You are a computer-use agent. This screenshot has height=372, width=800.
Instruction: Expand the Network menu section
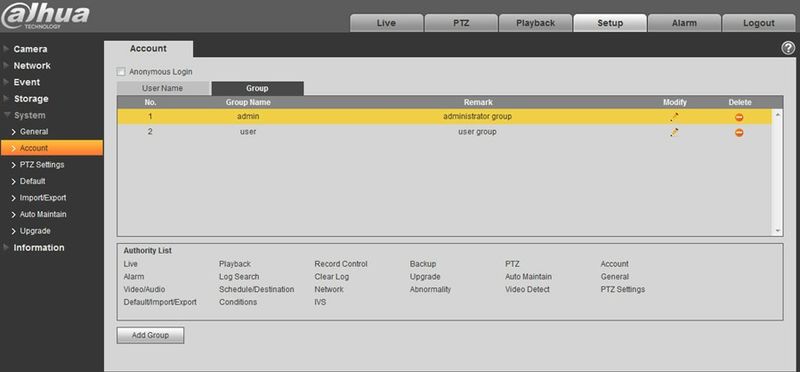tap(32, 66)
